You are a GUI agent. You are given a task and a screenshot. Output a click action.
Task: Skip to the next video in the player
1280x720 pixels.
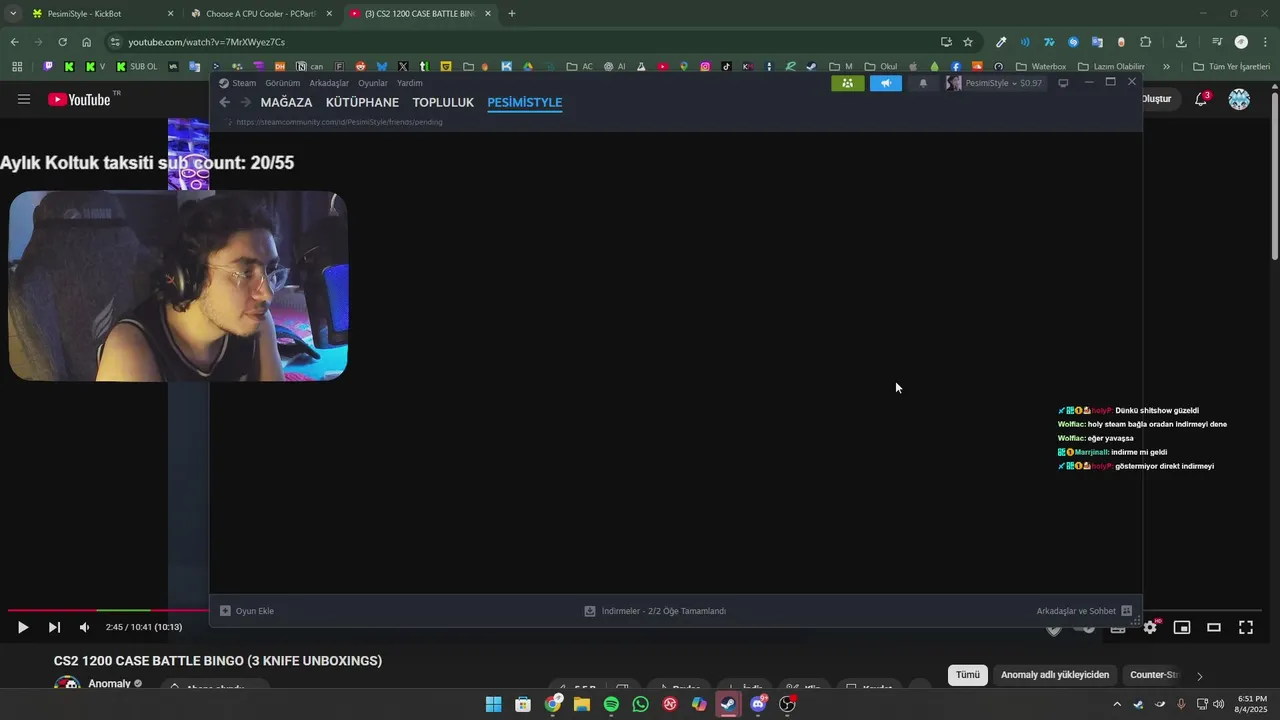pyautogui.click(x=54, y=627)
